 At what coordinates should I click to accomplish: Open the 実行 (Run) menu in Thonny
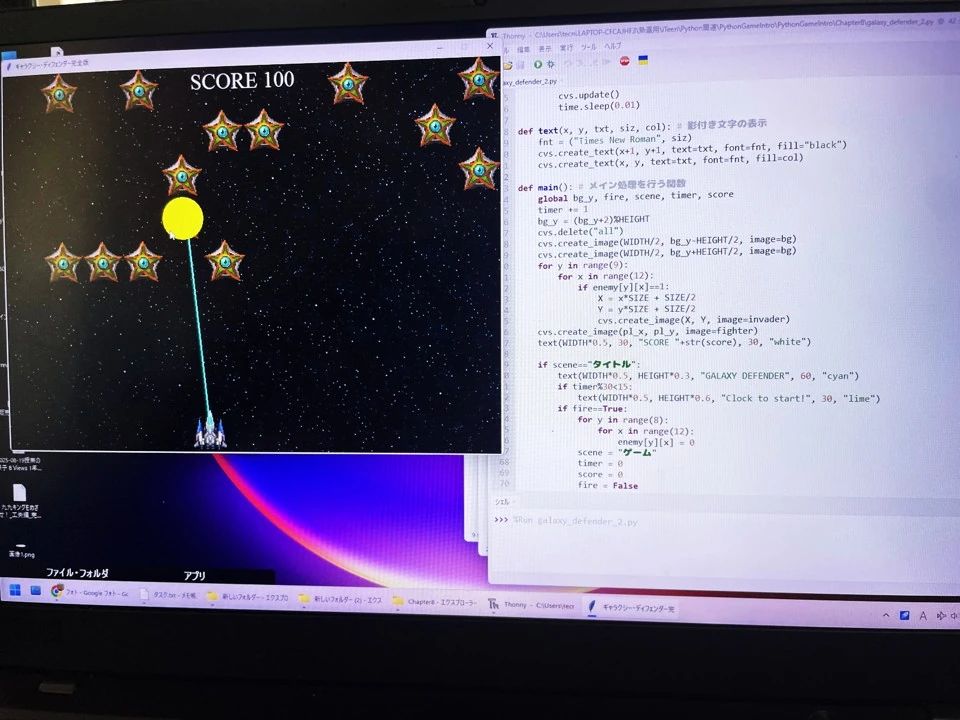click(566, 47)
